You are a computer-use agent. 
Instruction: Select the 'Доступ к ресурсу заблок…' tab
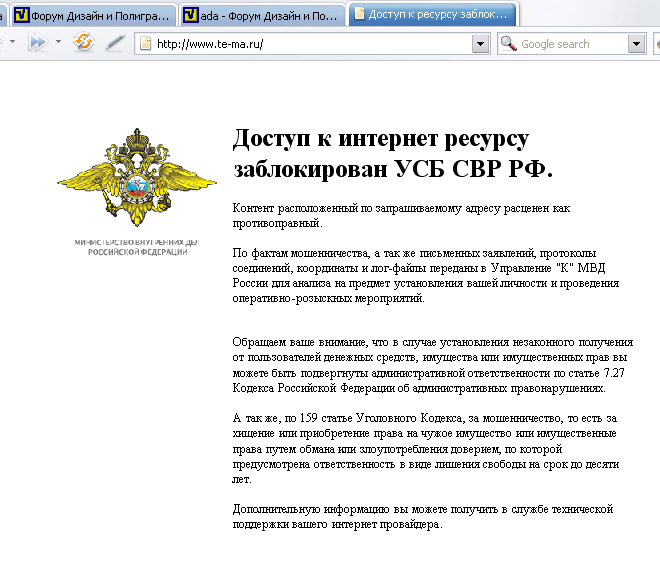tap(433, 14)
